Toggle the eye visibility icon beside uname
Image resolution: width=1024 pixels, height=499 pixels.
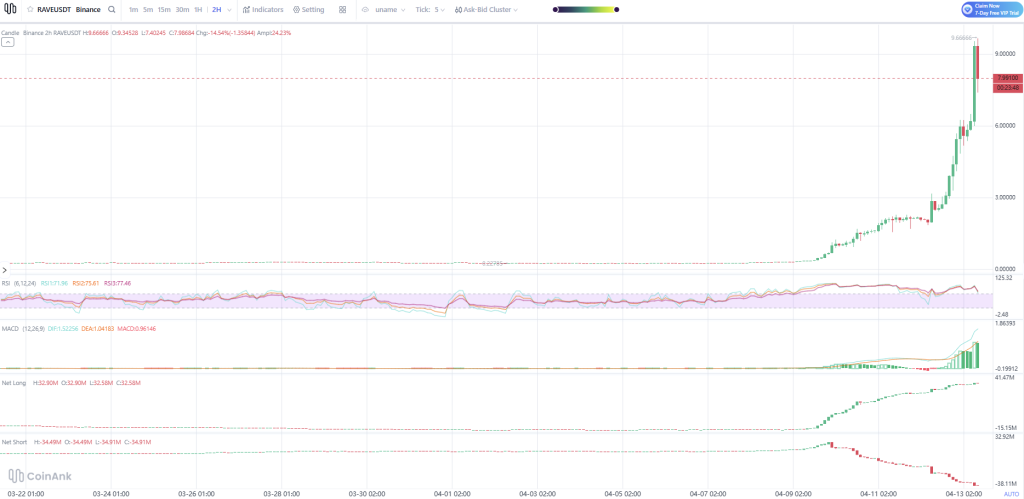365,9
